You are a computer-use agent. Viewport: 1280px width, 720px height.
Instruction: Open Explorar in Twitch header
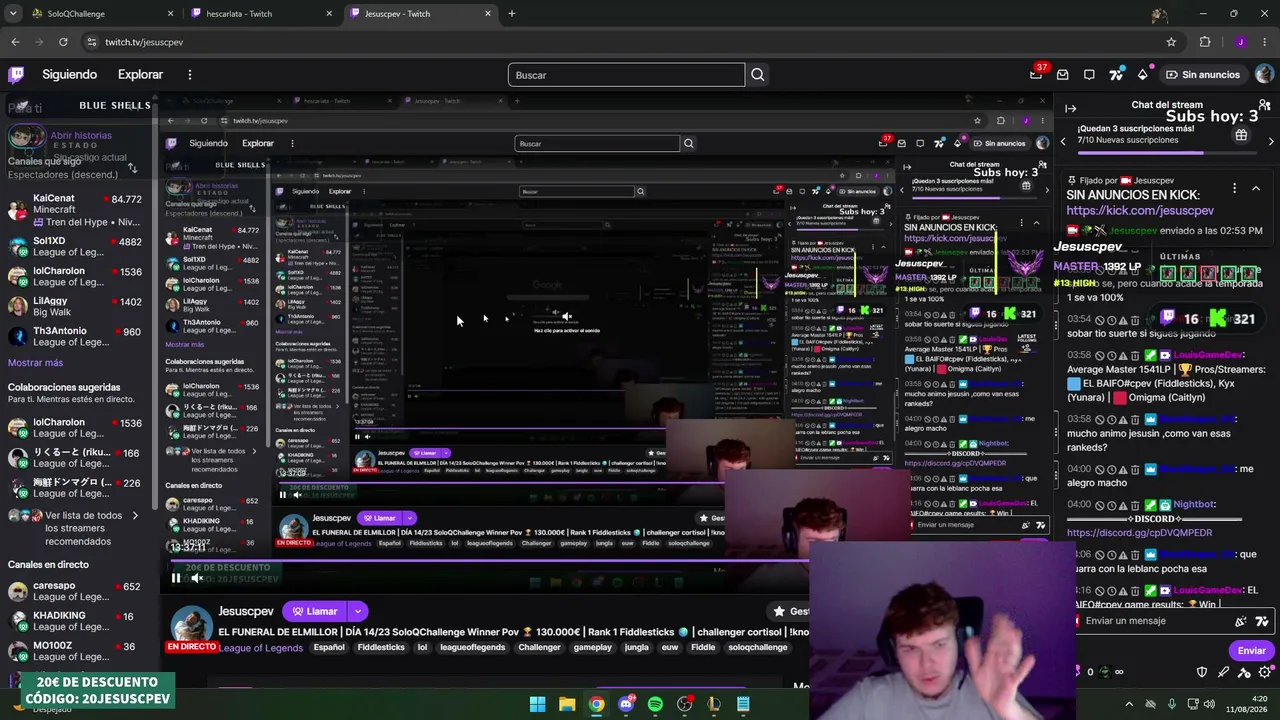click(x=140, y=74)
